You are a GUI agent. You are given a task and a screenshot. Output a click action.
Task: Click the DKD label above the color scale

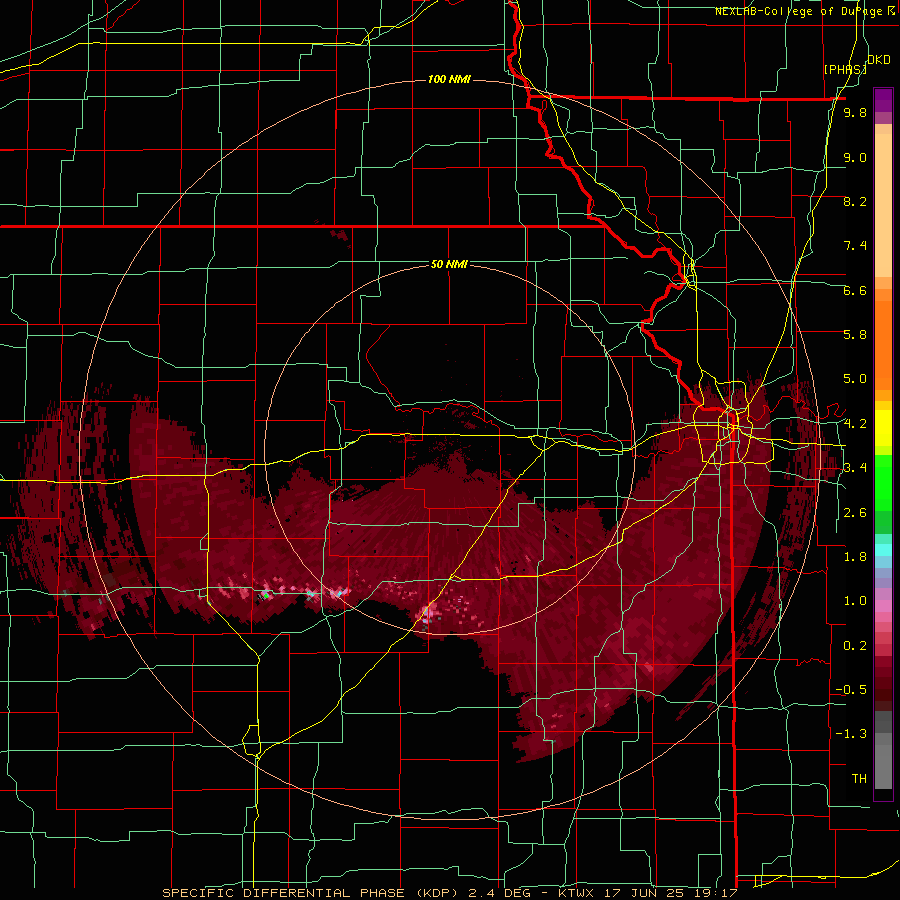point(879,60)
